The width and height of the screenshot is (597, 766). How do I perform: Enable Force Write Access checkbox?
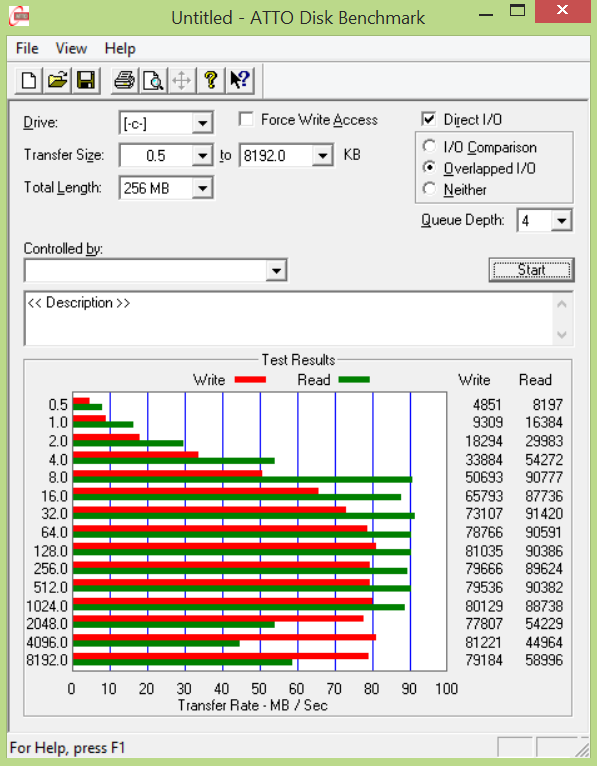pyautogui.click(x=246, y=119)
